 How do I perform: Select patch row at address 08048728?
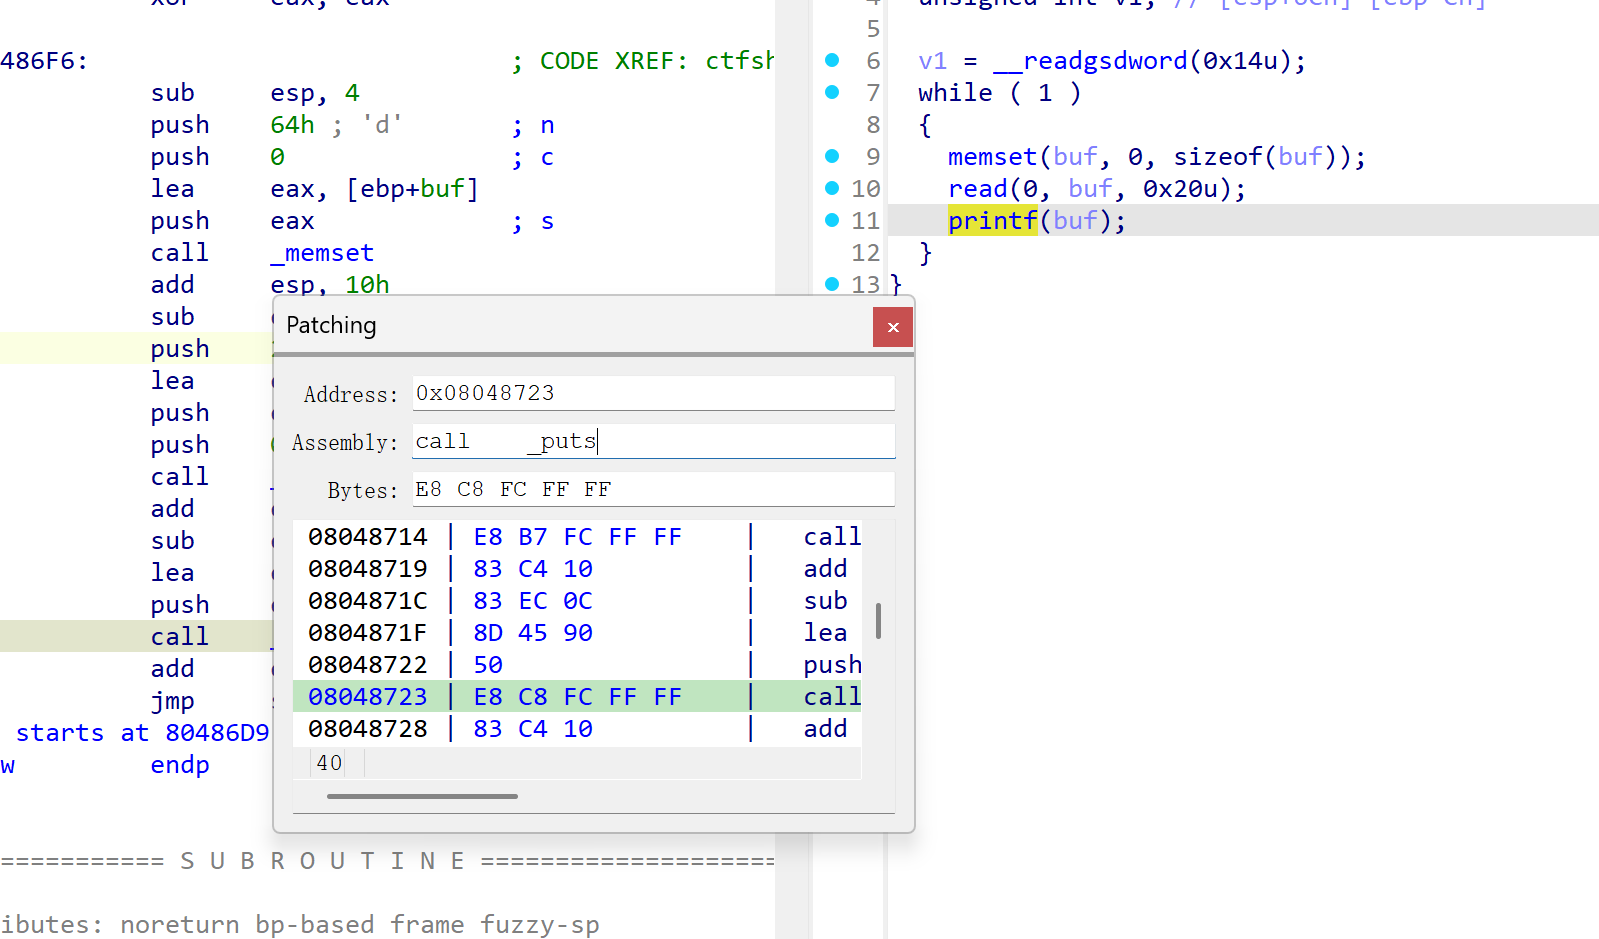point(576,729)
